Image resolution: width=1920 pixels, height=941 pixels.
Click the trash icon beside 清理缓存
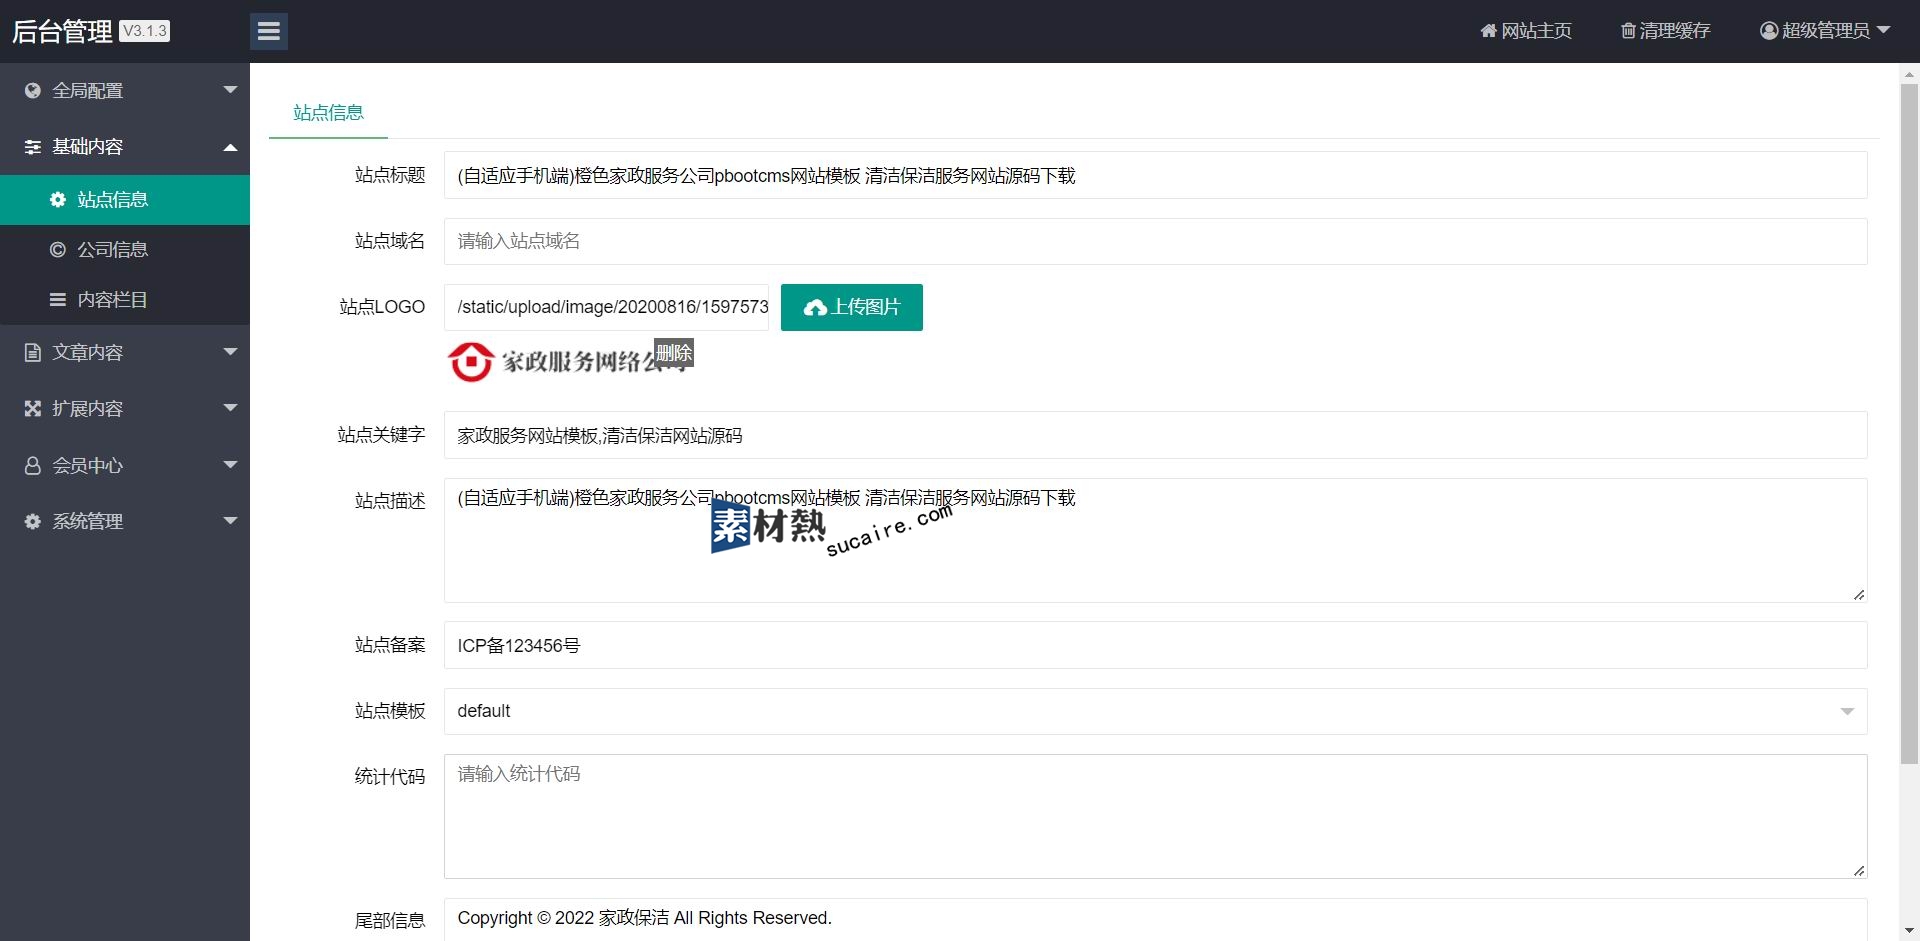pos(1628,31)
